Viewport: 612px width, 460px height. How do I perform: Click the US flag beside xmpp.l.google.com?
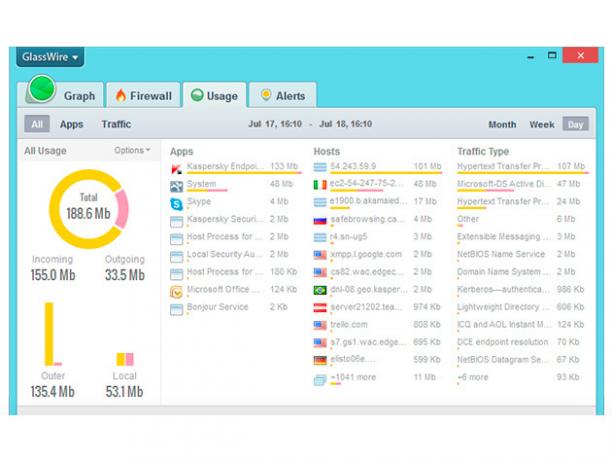(320, 255)
